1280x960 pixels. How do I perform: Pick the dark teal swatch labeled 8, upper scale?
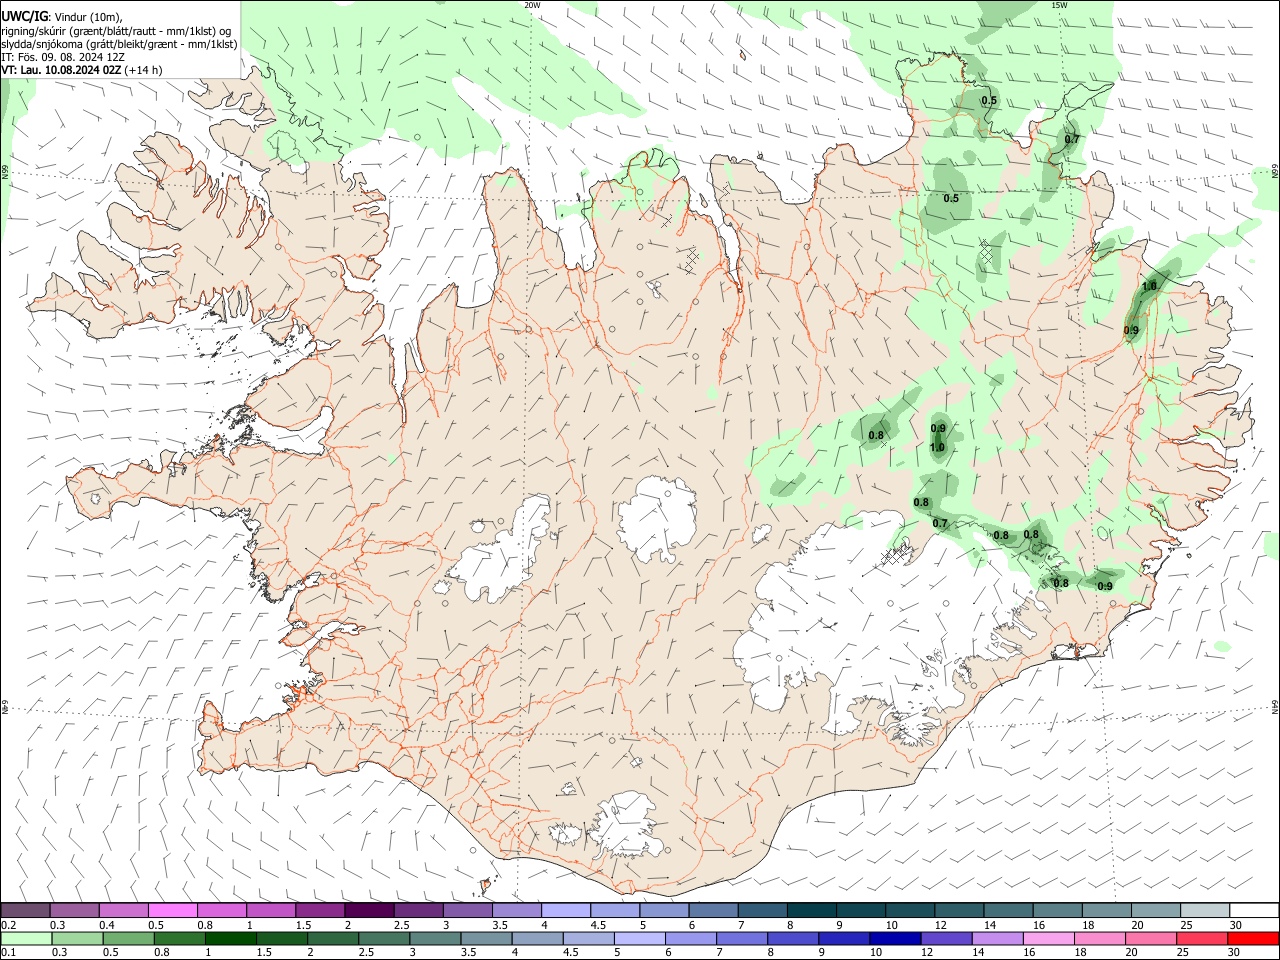point(812,910)
